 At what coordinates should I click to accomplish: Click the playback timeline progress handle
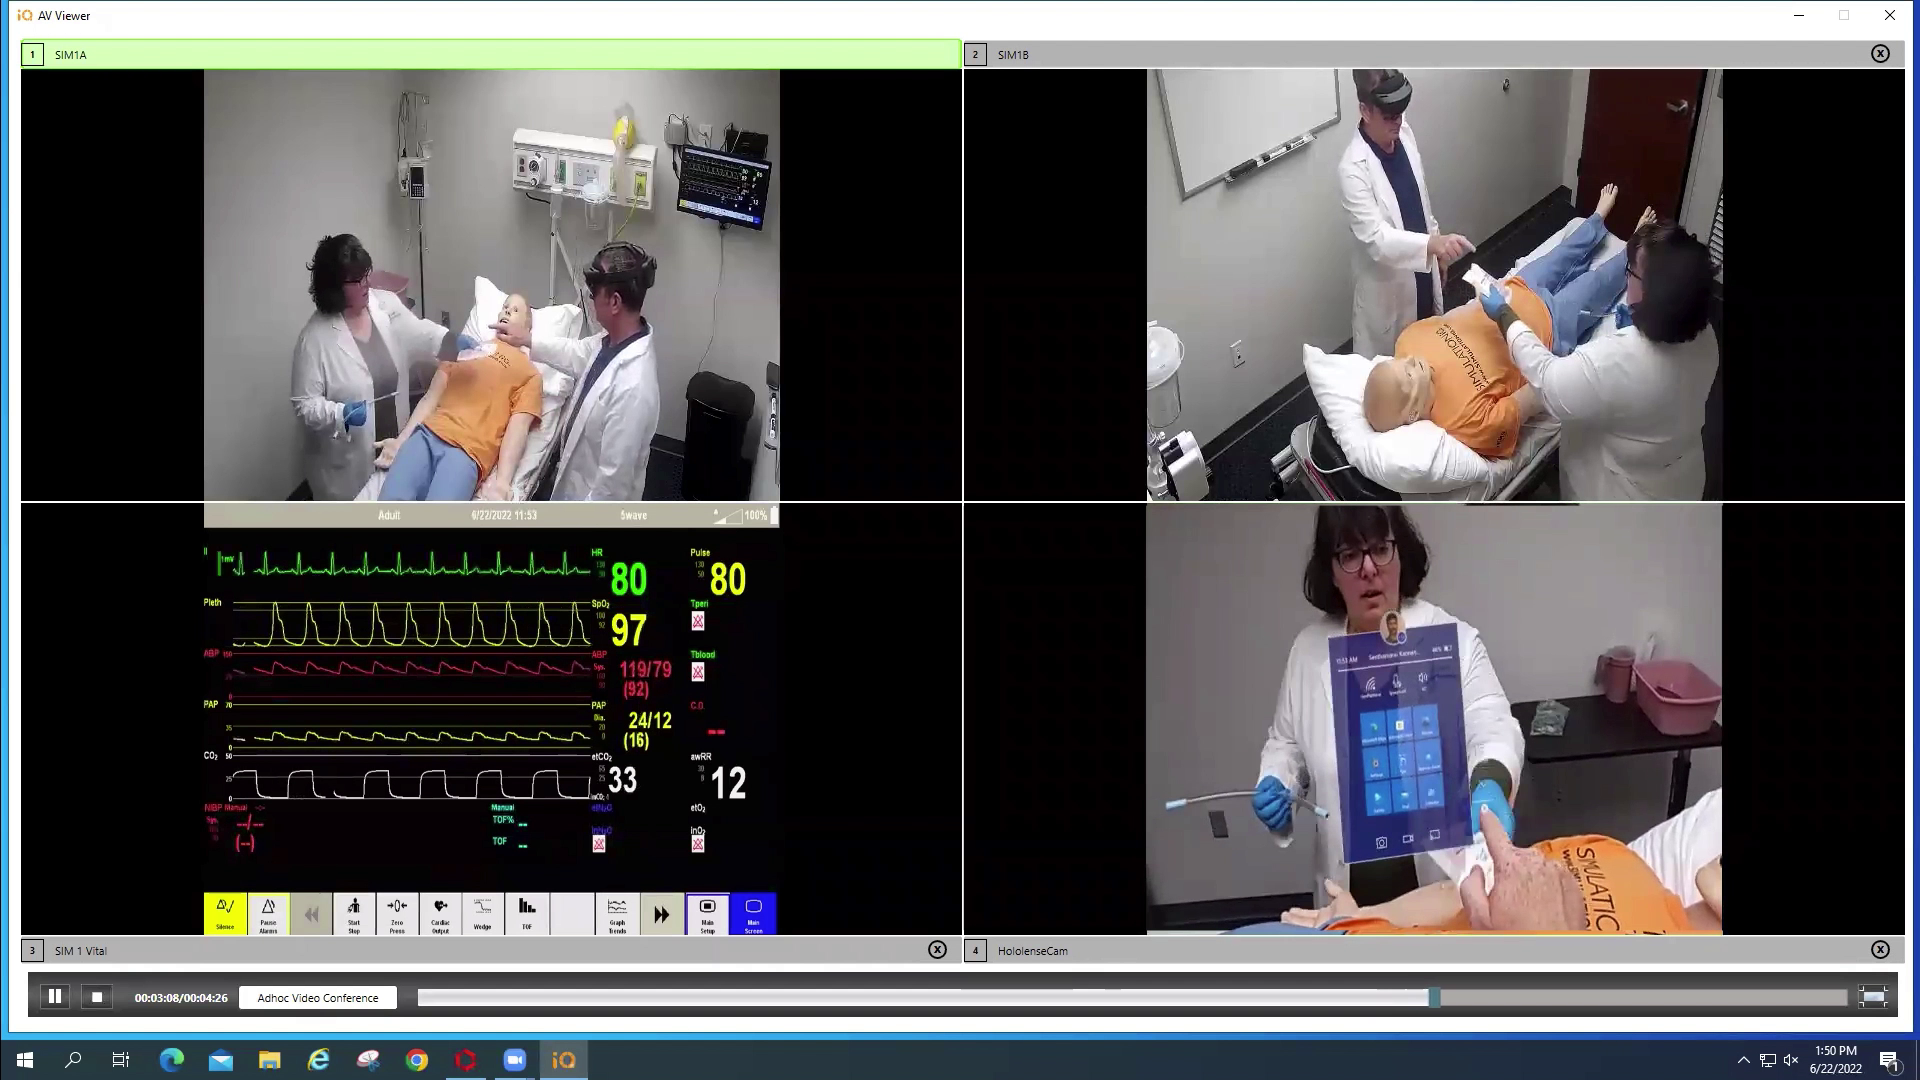click(1434, 997)
